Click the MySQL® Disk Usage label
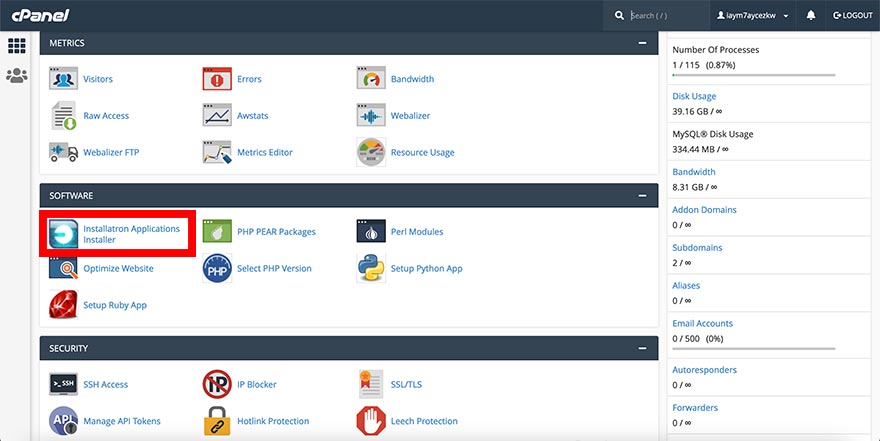The image size is (880, 441). 713,134
